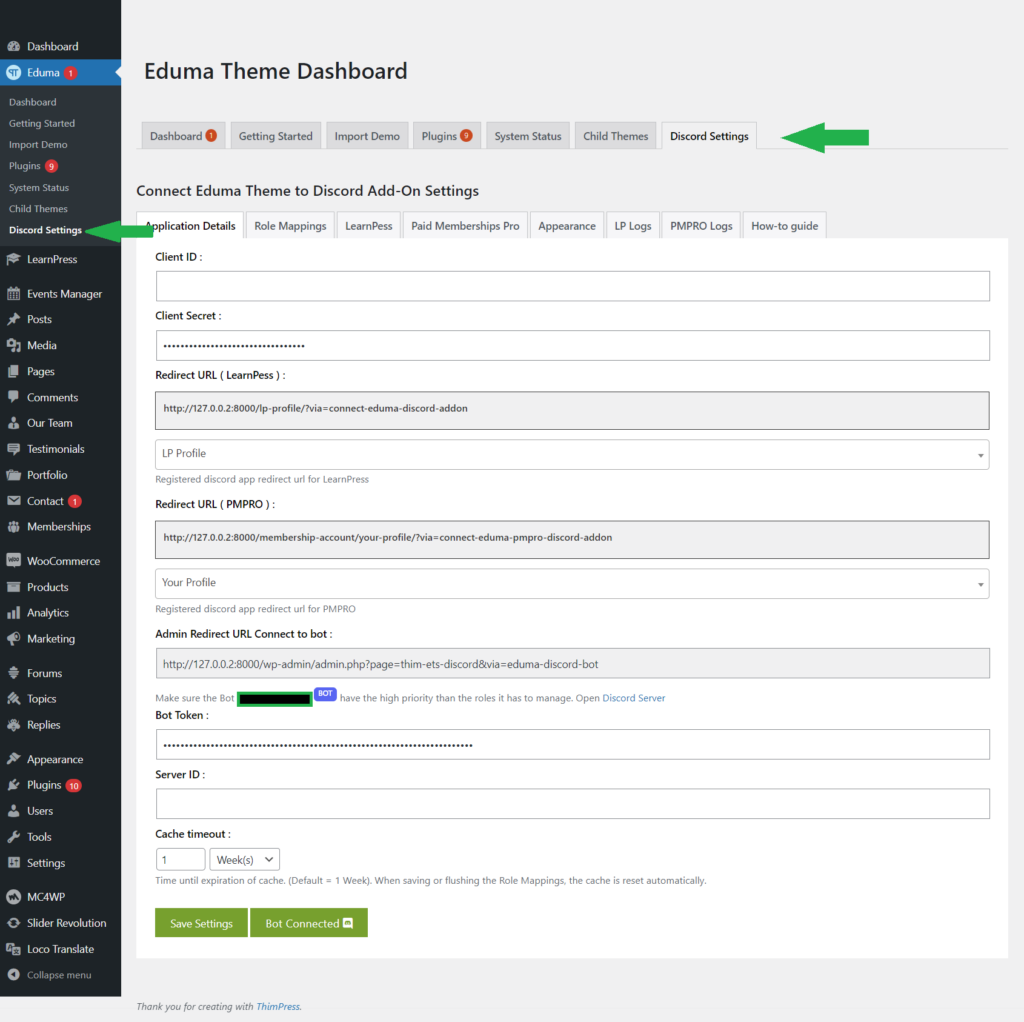The image size is (1024, 1022).
Task: View the LP Logs tab
Action: point(633,226)
